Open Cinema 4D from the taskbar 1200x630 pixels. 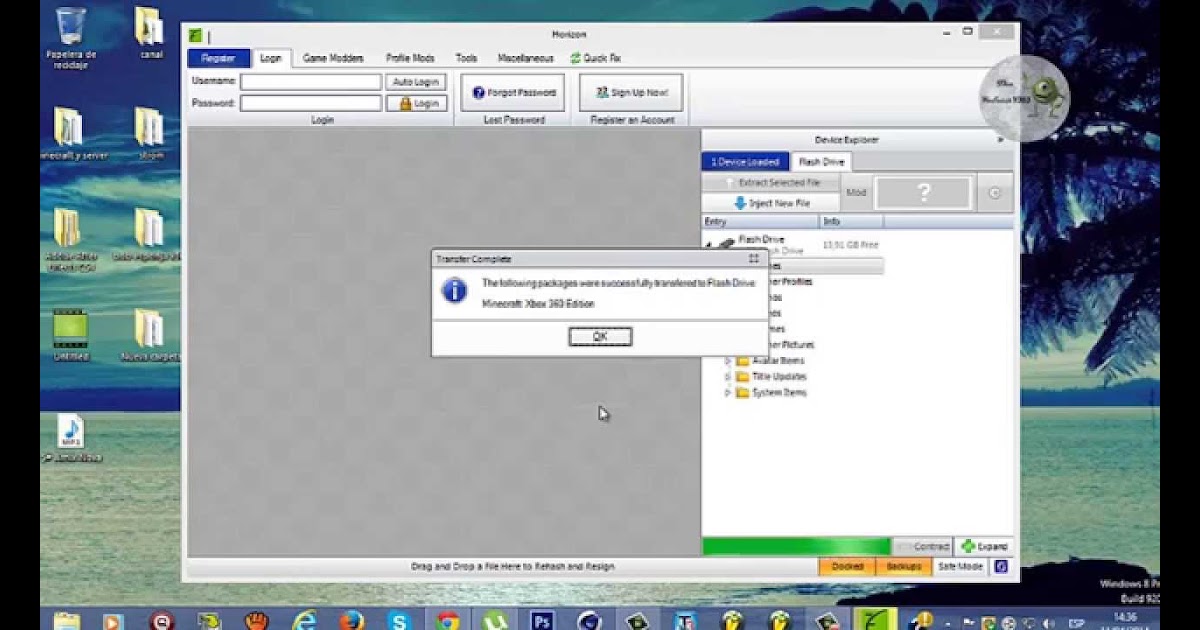[x=589, y=620]
